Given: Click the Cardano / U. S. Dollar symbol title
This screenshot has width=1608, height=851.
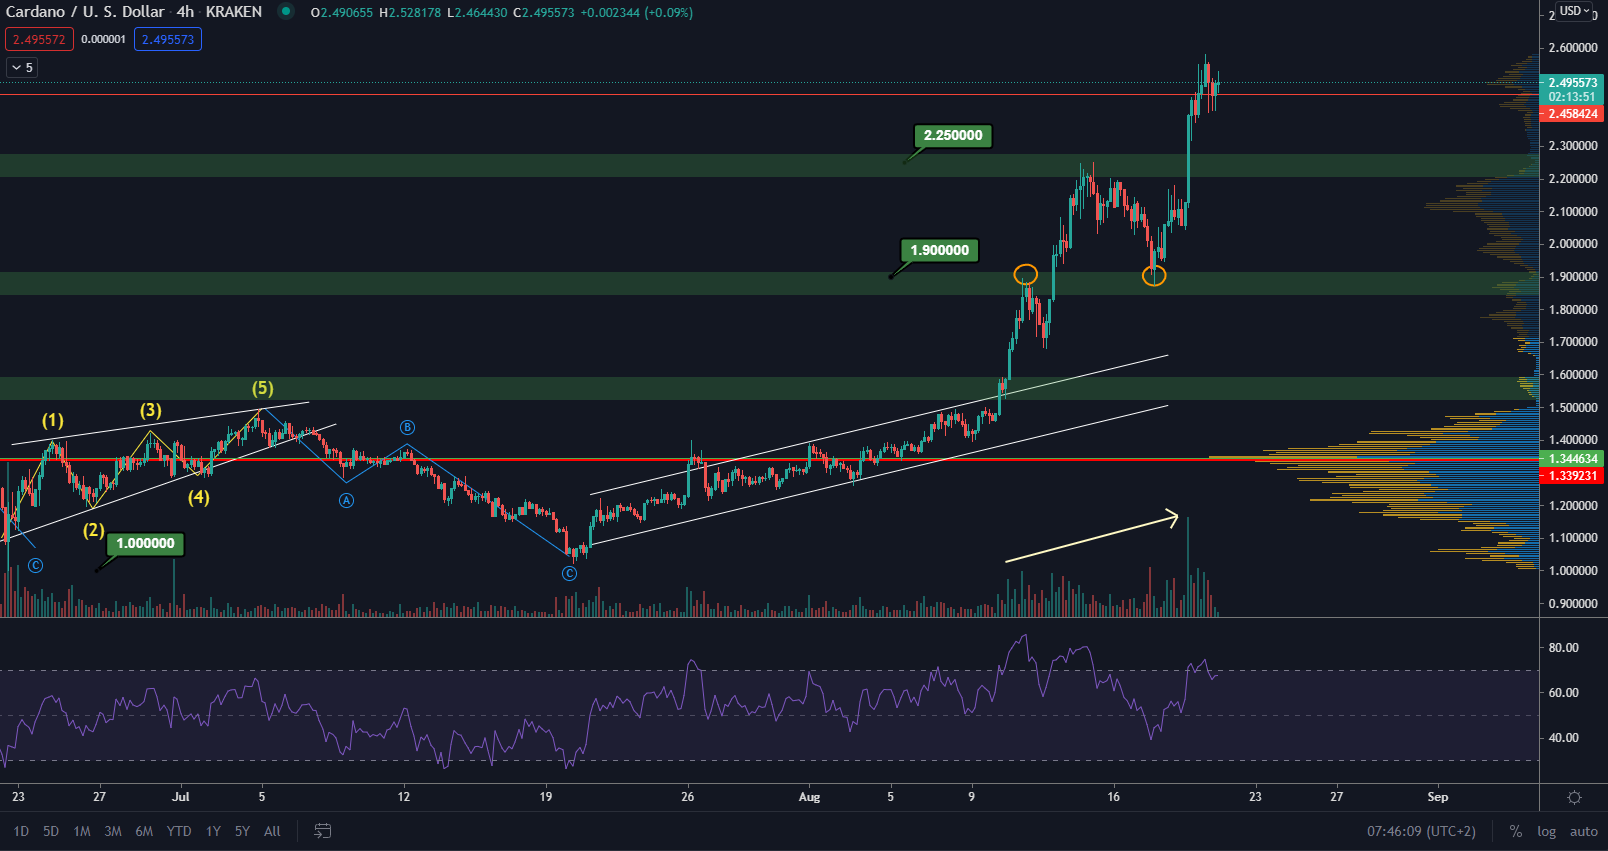Looking at the screenshot, I should point(85,12).
